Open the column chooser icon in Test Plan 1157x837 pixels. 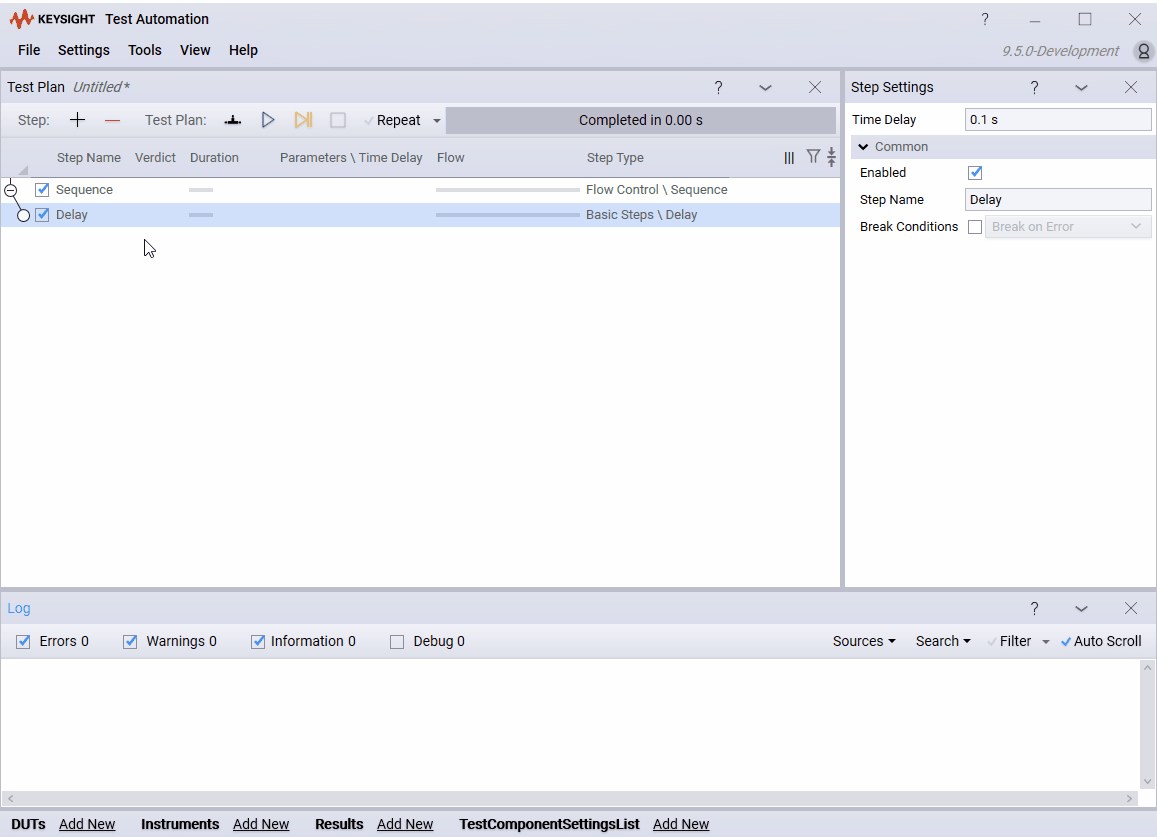click(x=790, y=157)
